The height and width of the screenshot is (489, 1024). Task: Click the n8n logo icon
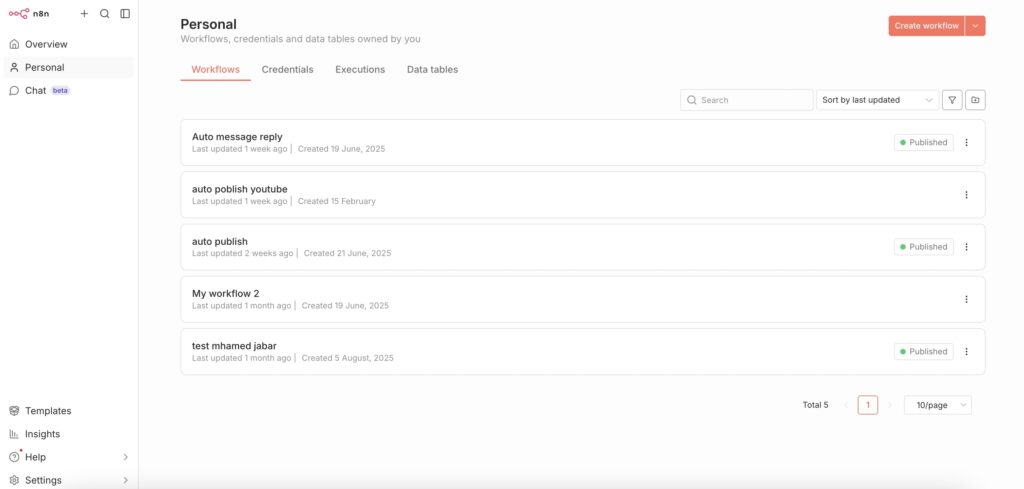pos(19,14)
